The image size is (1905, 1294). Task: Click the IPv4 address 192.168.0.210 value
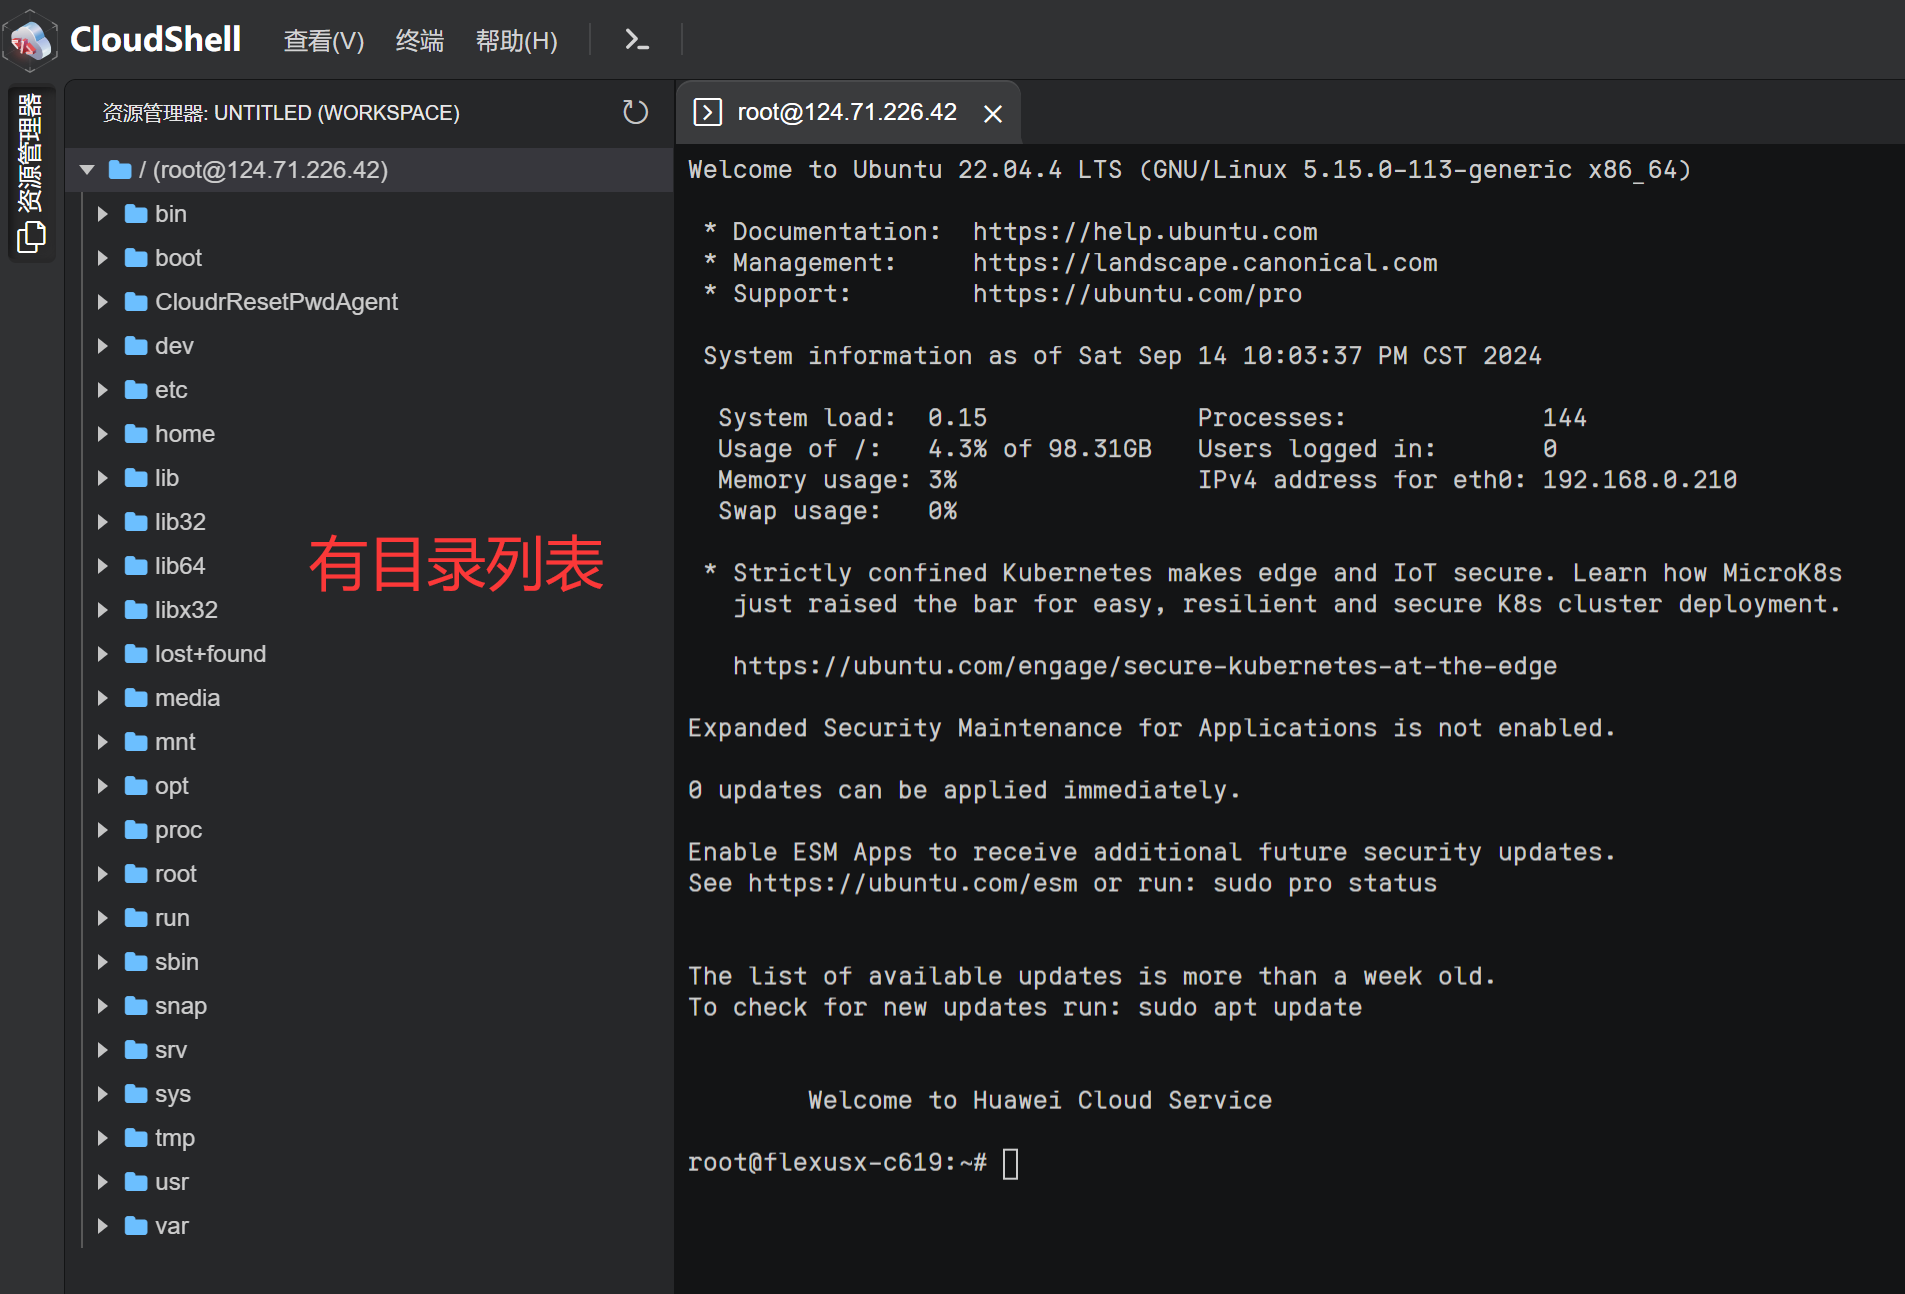[1640, 480]
